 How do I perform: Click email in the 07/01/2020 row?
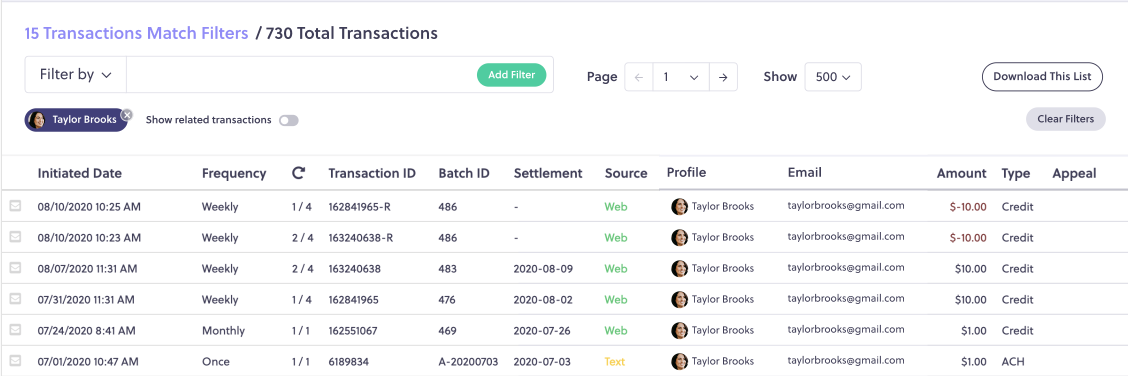tap(846, 360)
